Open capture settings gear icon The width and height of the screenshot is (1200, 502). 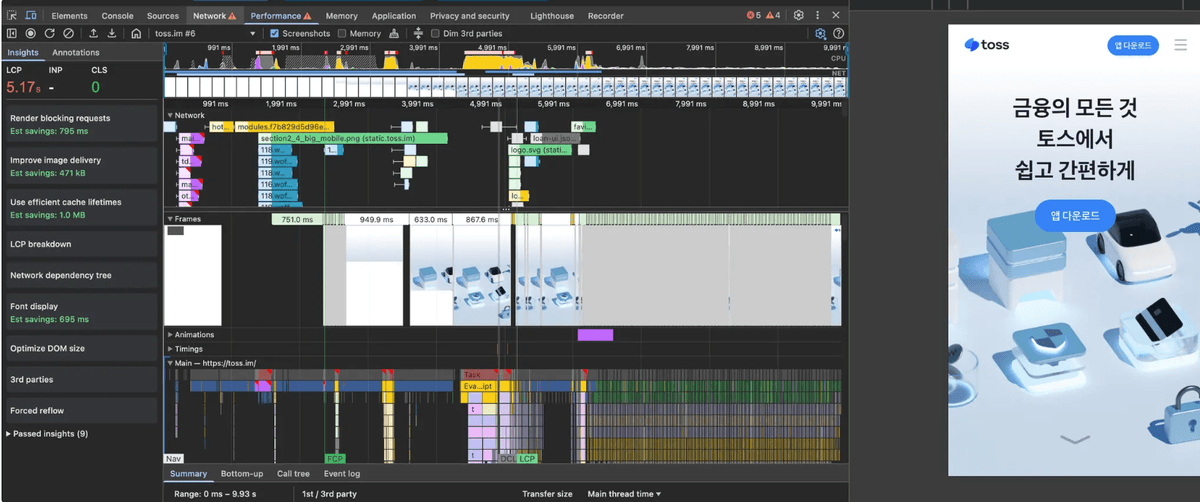(820, 33)
